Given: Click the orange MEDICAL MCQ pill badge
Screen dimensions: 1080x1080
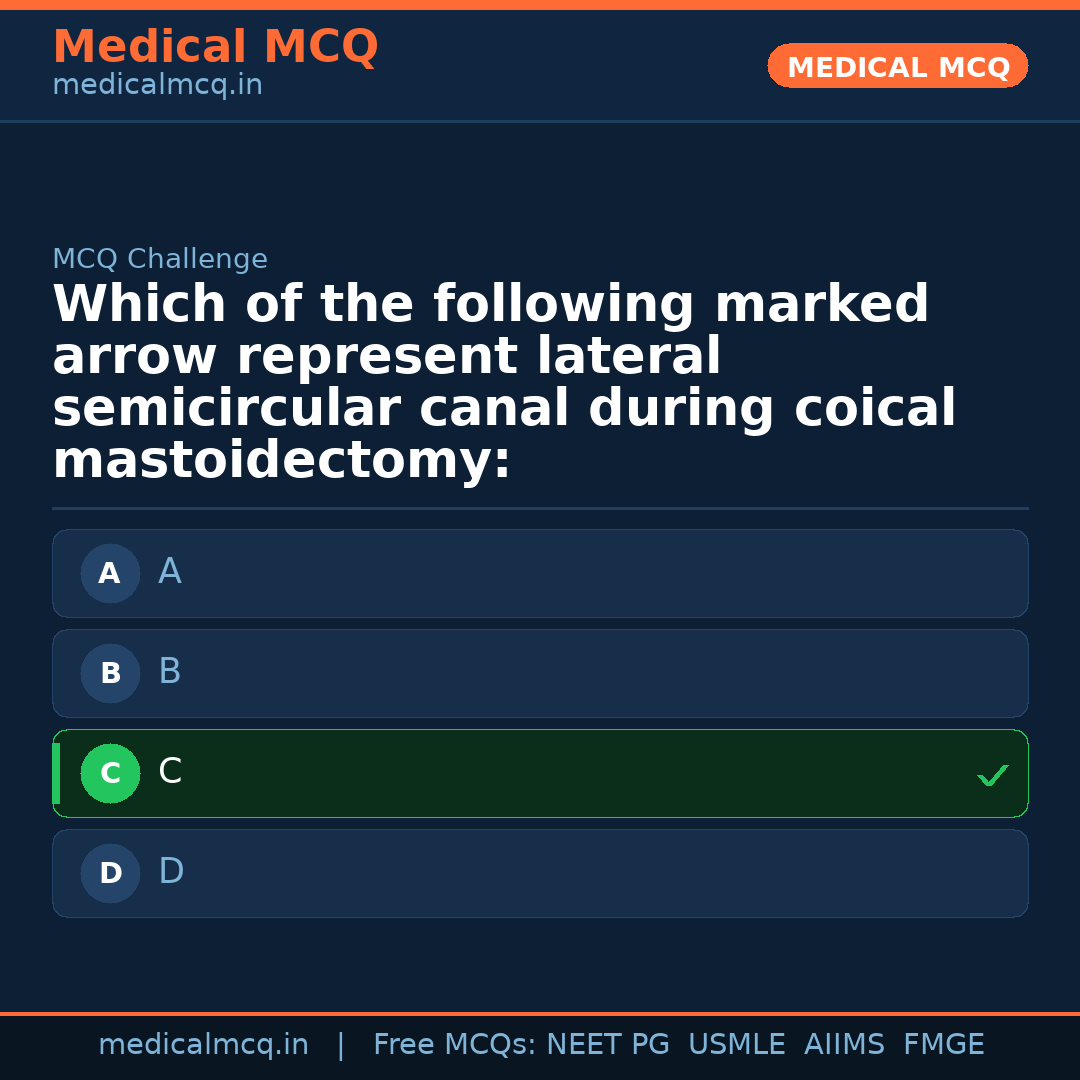Looking at the screenshot, I should click(897, 66).
